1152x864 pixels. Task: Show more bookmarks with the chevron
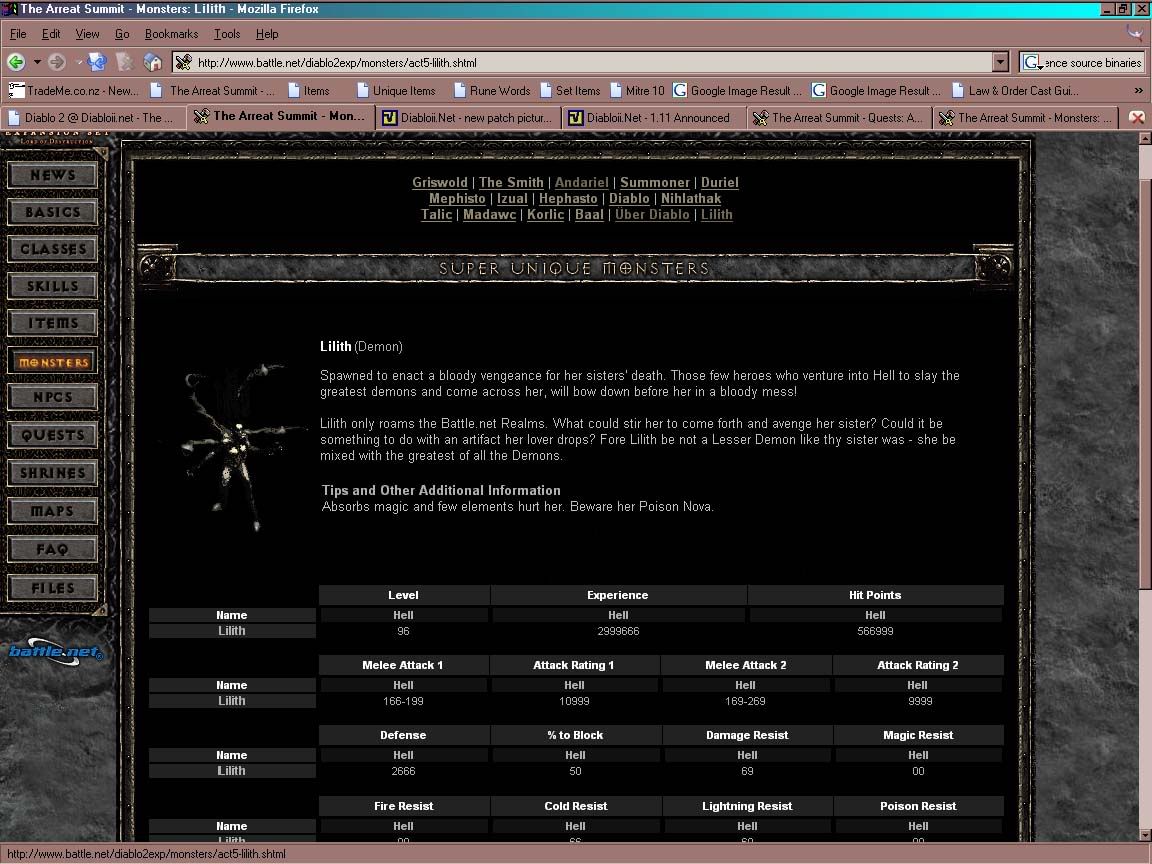[x=1138, y=90]
